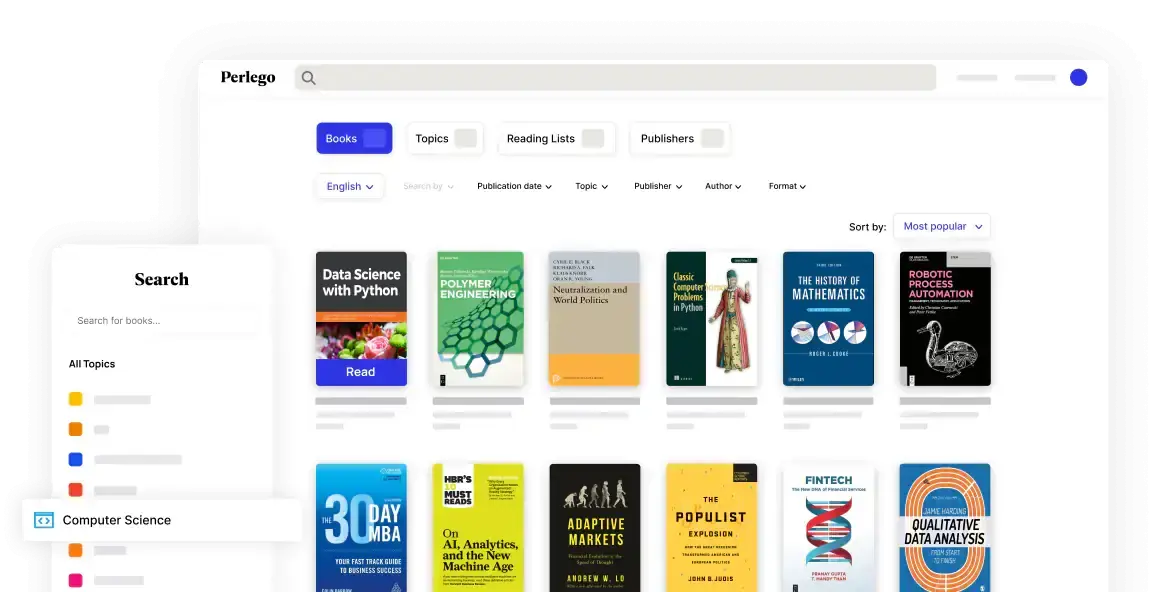This screenshot has height=592, width=1169.
Task: Expand the Author filter dropdown
Action: 723,186
